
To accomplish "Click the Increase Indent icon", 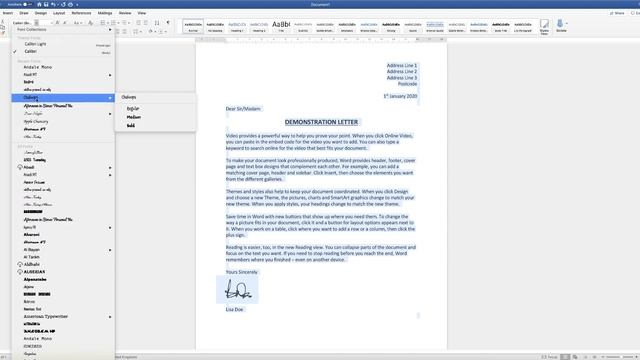I will [x=146, y=23].
